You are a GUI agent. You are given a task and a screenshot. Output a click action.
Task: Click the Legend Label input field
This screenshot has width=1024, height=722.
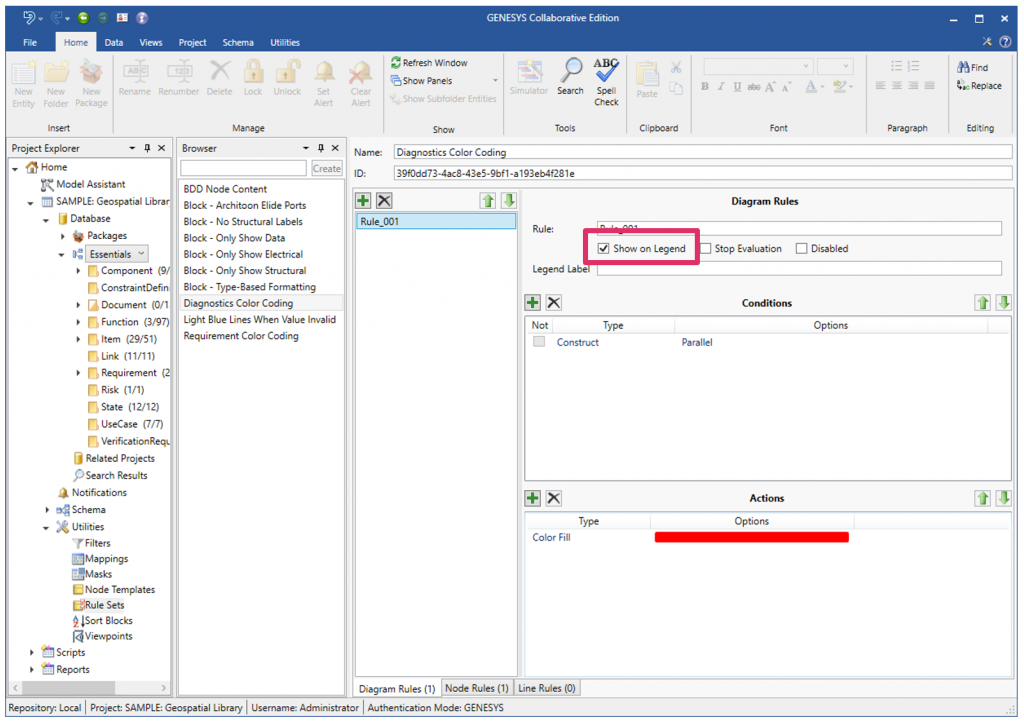[x=799, y=268]
